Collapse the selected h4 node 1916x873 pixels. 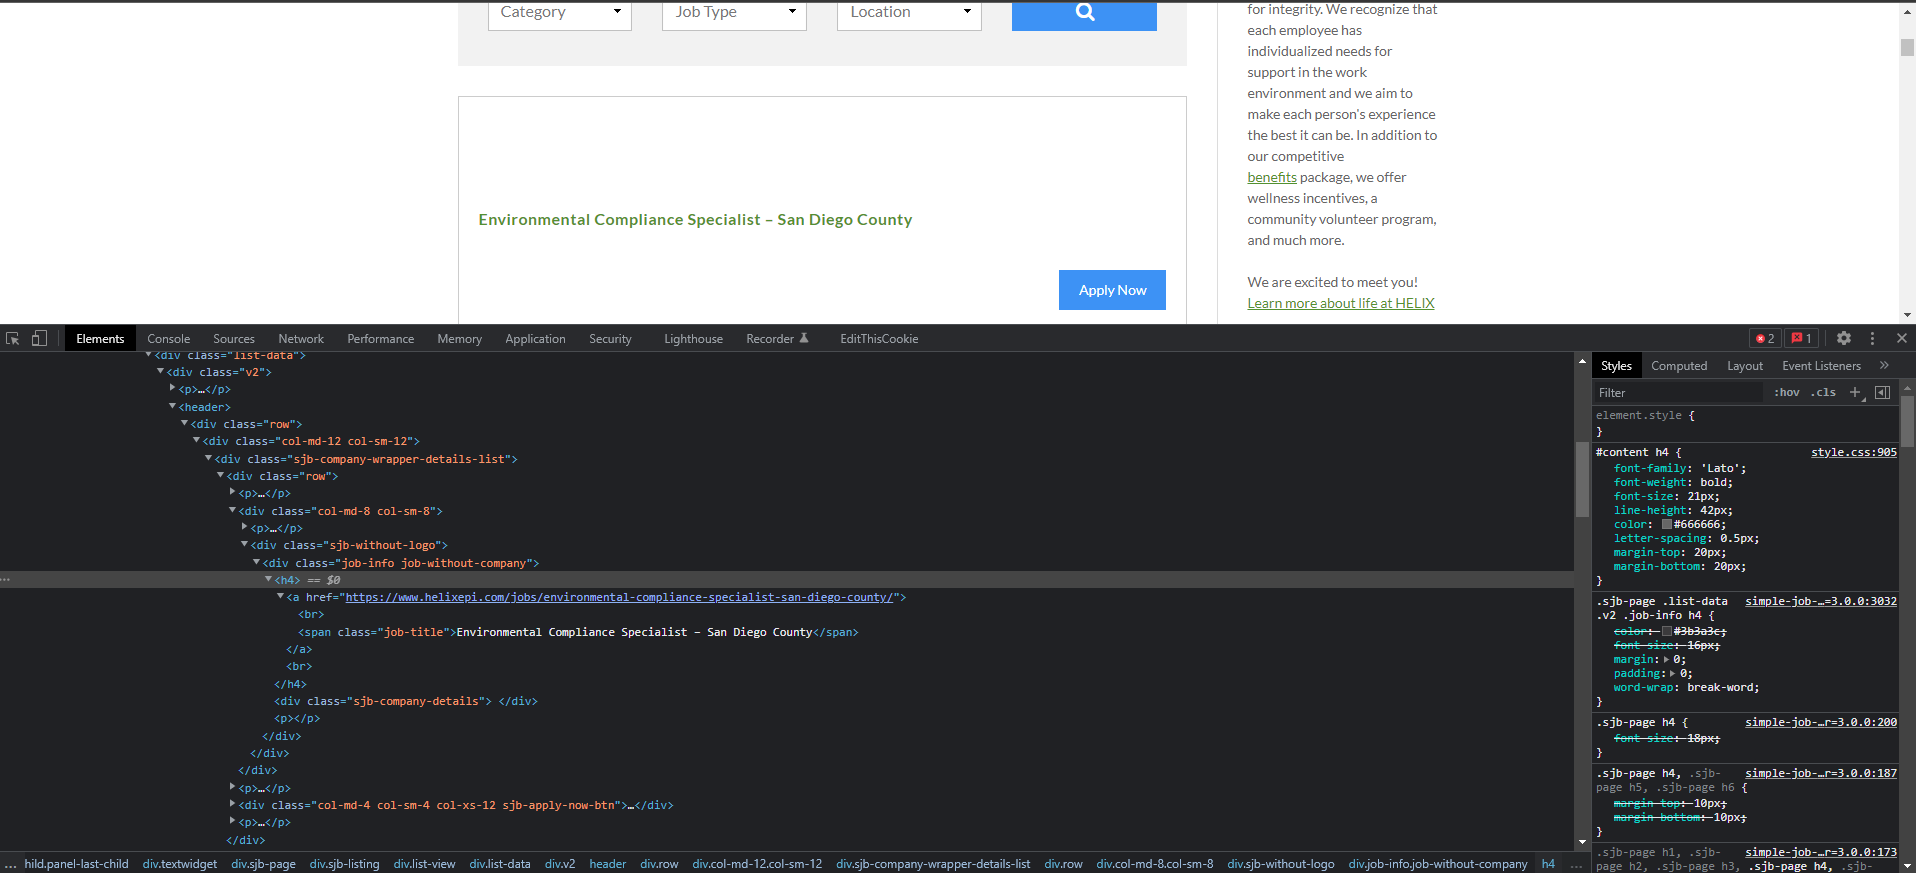[x=269, y=580]
